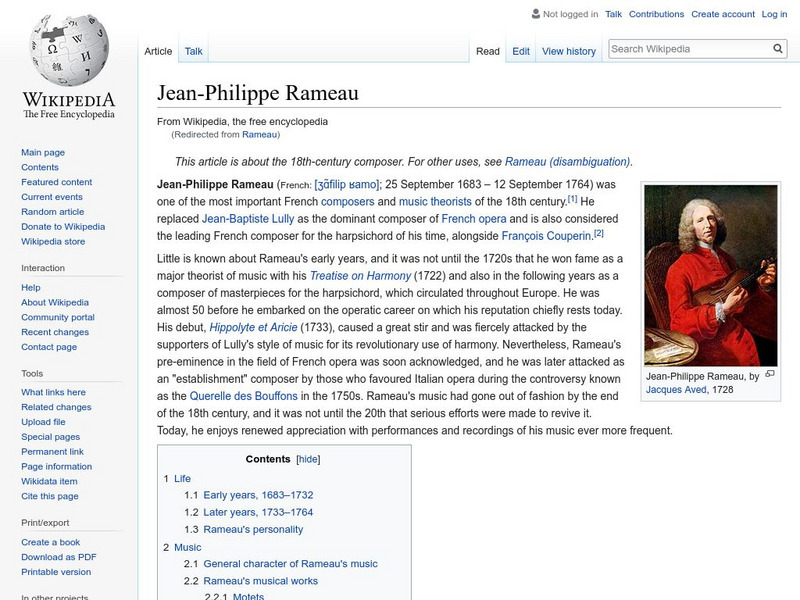Click the Querelle des Bouffons link
The image size is (800, 600).
[243, 396]
